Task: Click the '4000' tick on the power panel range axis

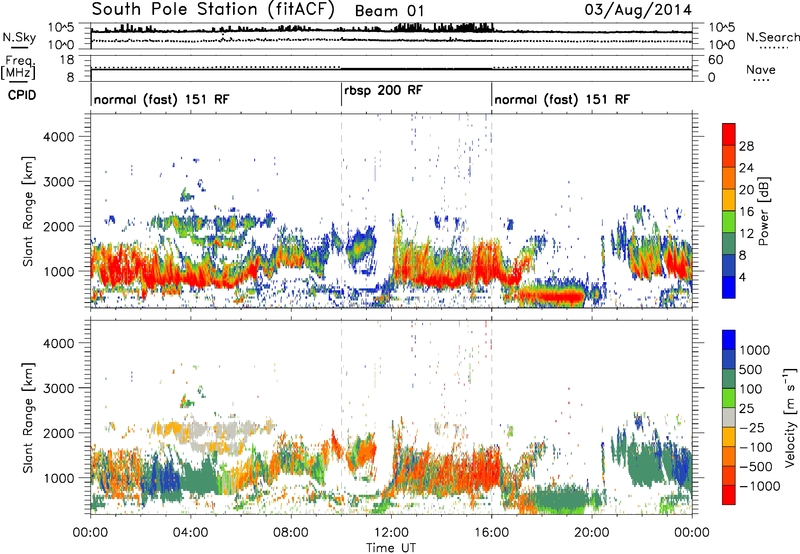Action: click(59, 137)
